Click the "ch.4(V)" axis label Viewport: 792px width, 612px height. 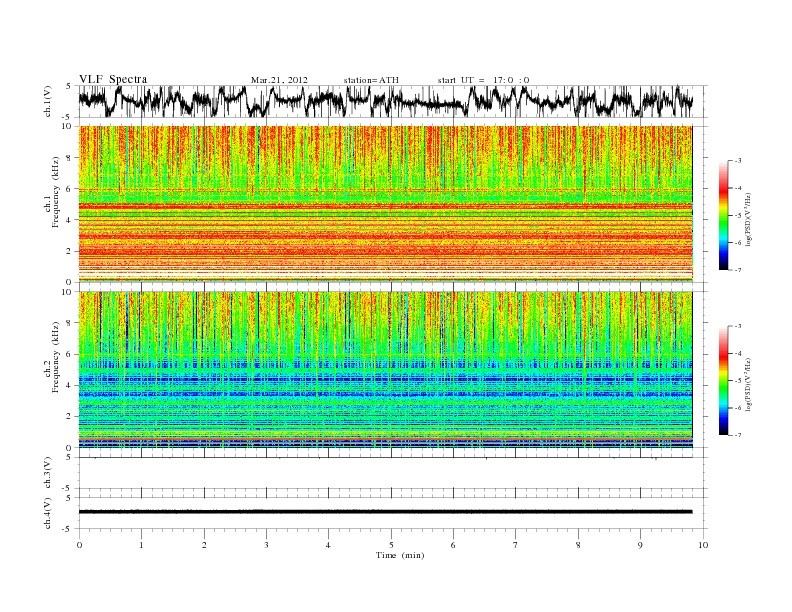[47, 513]
